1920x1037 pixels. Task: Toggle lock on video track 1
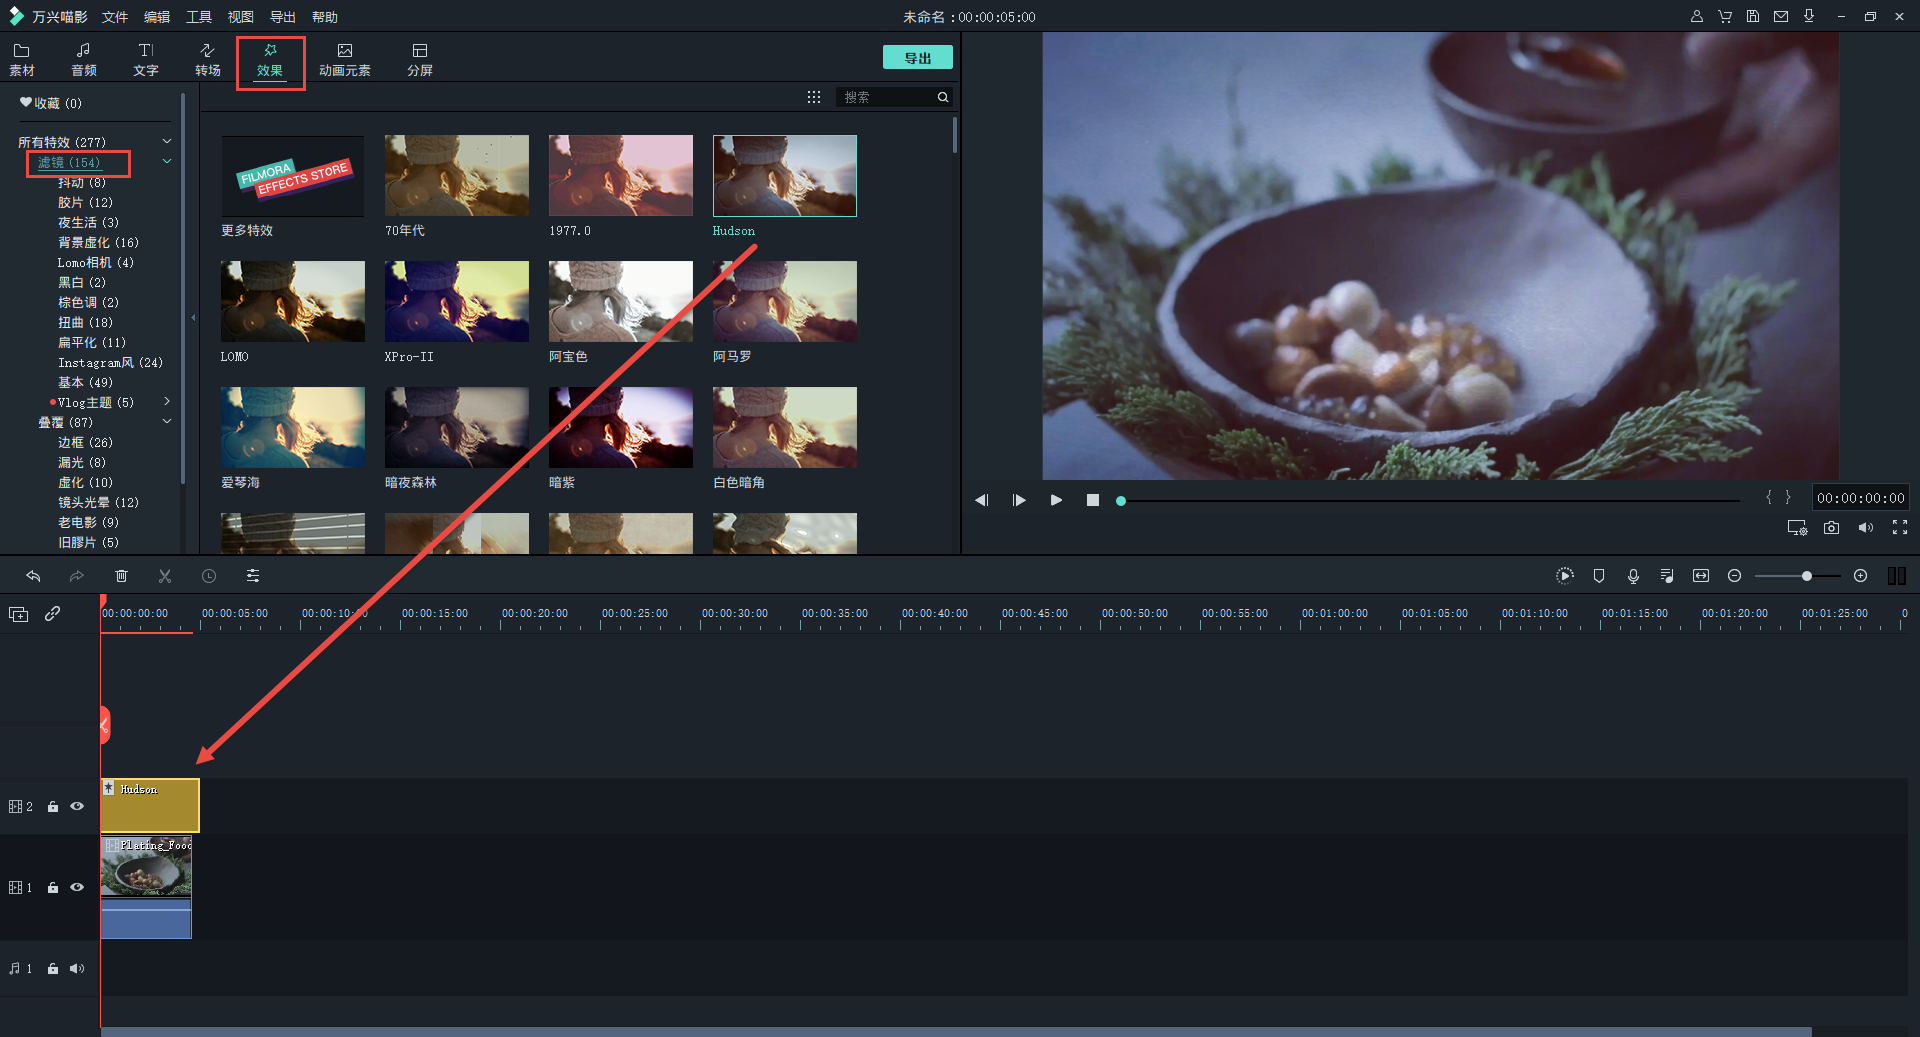click(x=53, y=888)
